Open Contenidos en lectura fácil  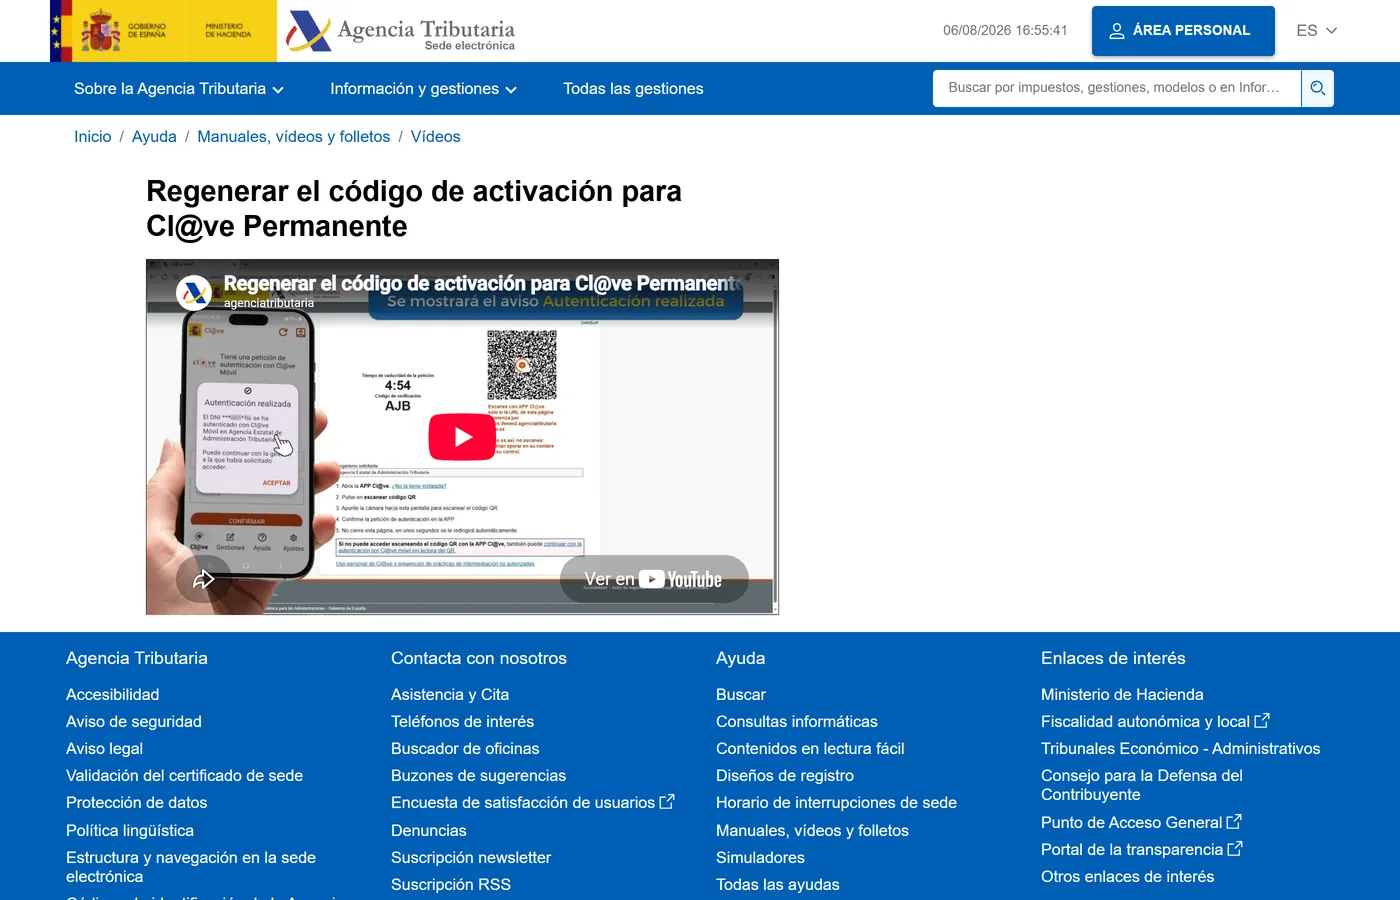810,748
